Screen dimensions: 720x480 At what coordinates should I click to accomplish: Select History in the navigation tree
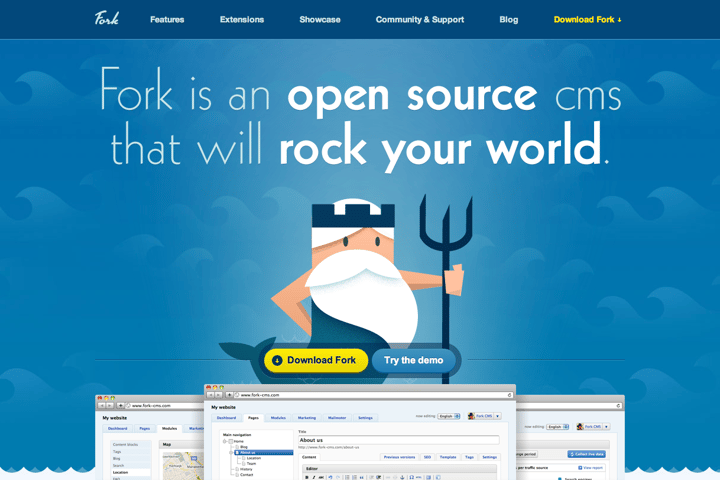[x=246, y=469]
